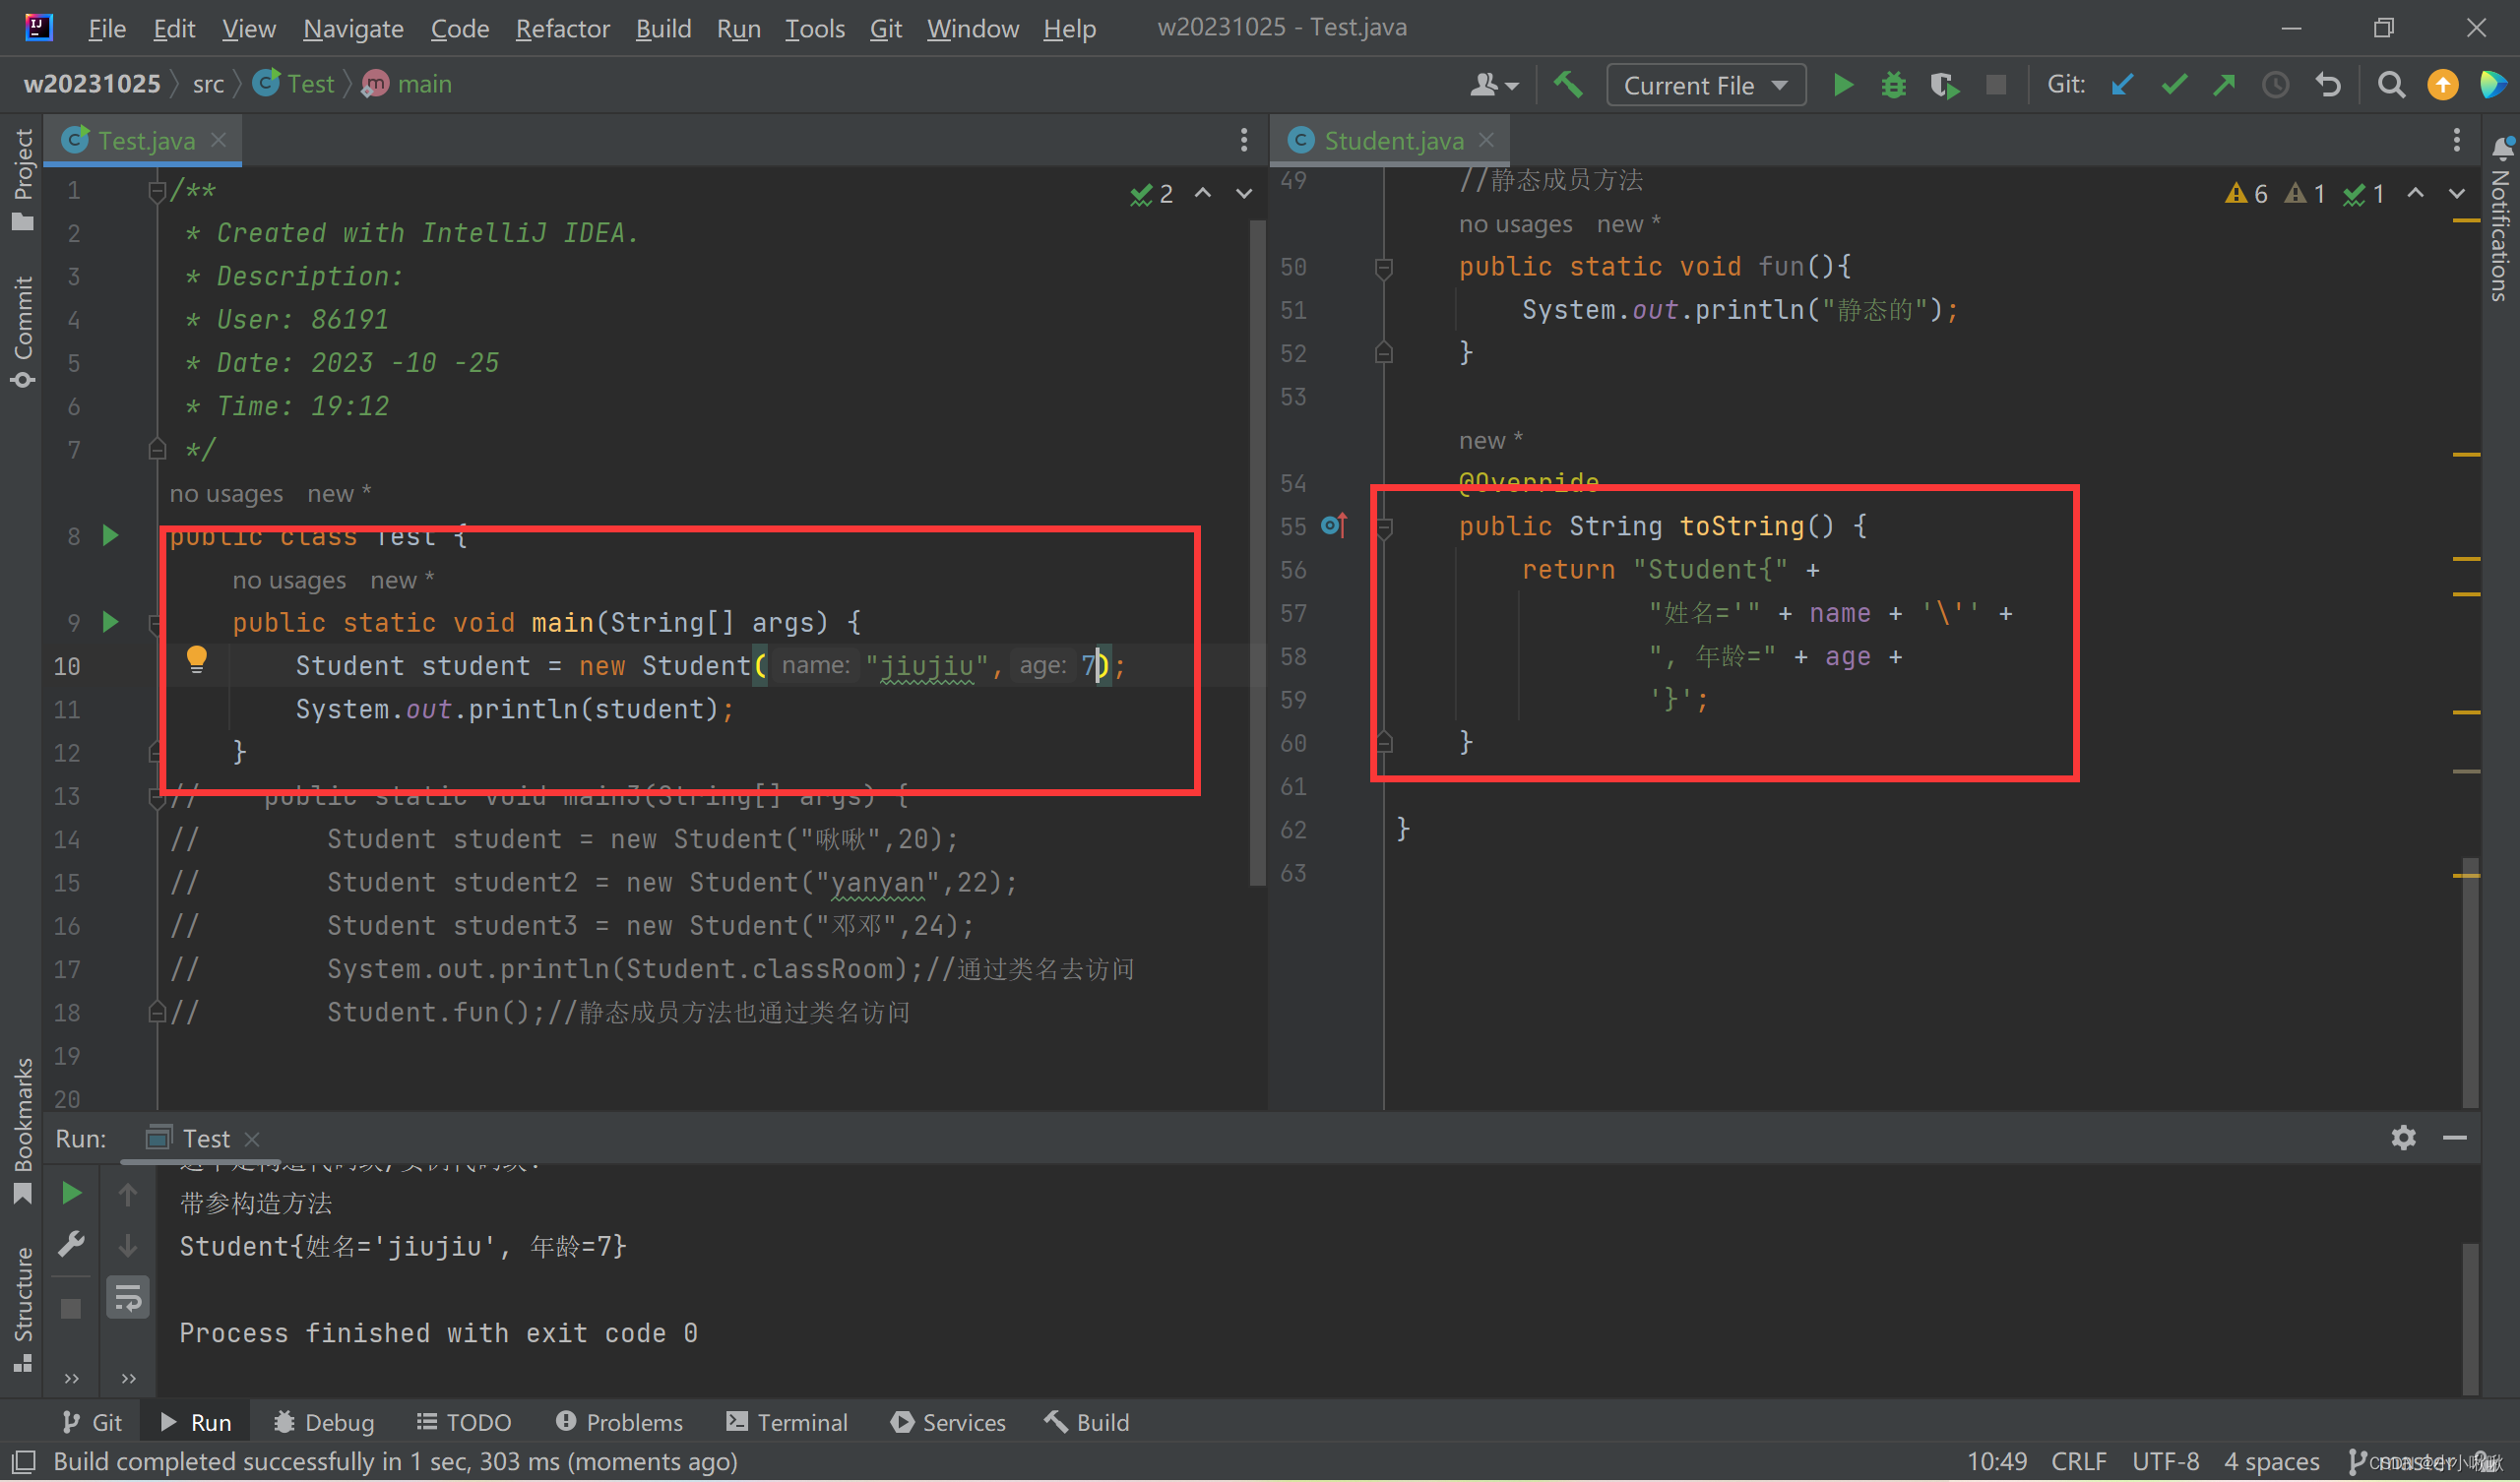This screenshot has height=1482, width=2520.
Task: Click the Build project hammer icon
Action: point(1567,85)
